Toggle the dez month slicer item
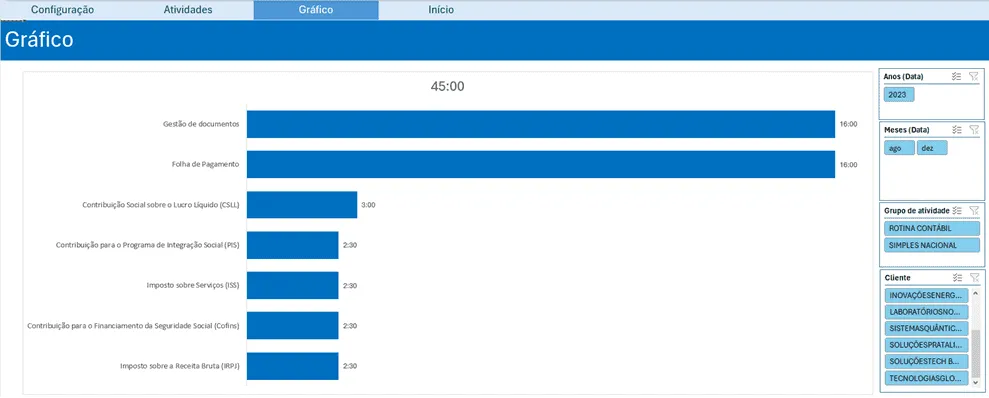This screenshot has height=398, width=989. click(x=932, y=148)
